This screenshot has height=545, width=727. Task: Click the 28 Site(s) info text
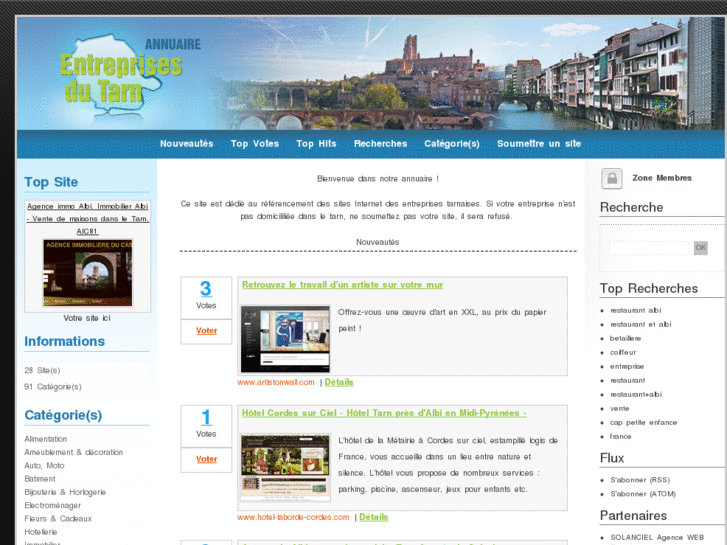[x=42, y=371]
